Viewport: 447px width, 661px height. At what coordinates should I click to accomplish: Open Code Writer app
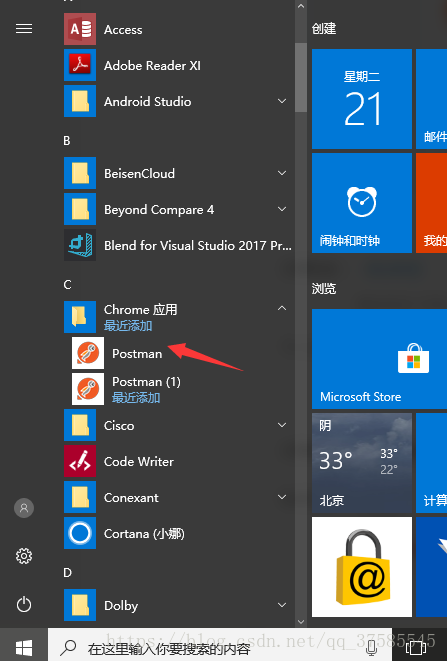(x=178, y=461)
